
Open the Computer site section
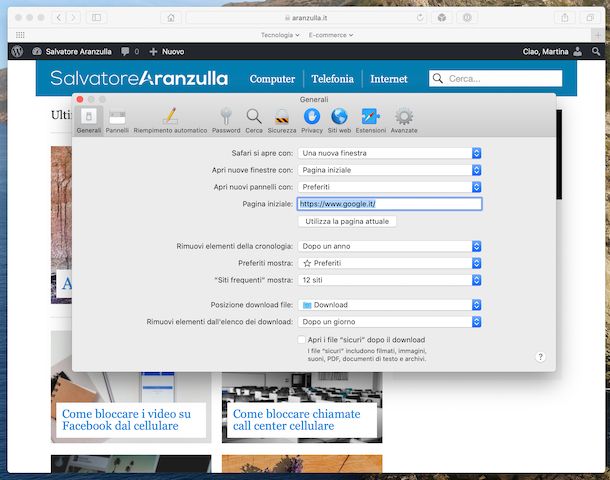pyautogui.click(x=272, y=79)
